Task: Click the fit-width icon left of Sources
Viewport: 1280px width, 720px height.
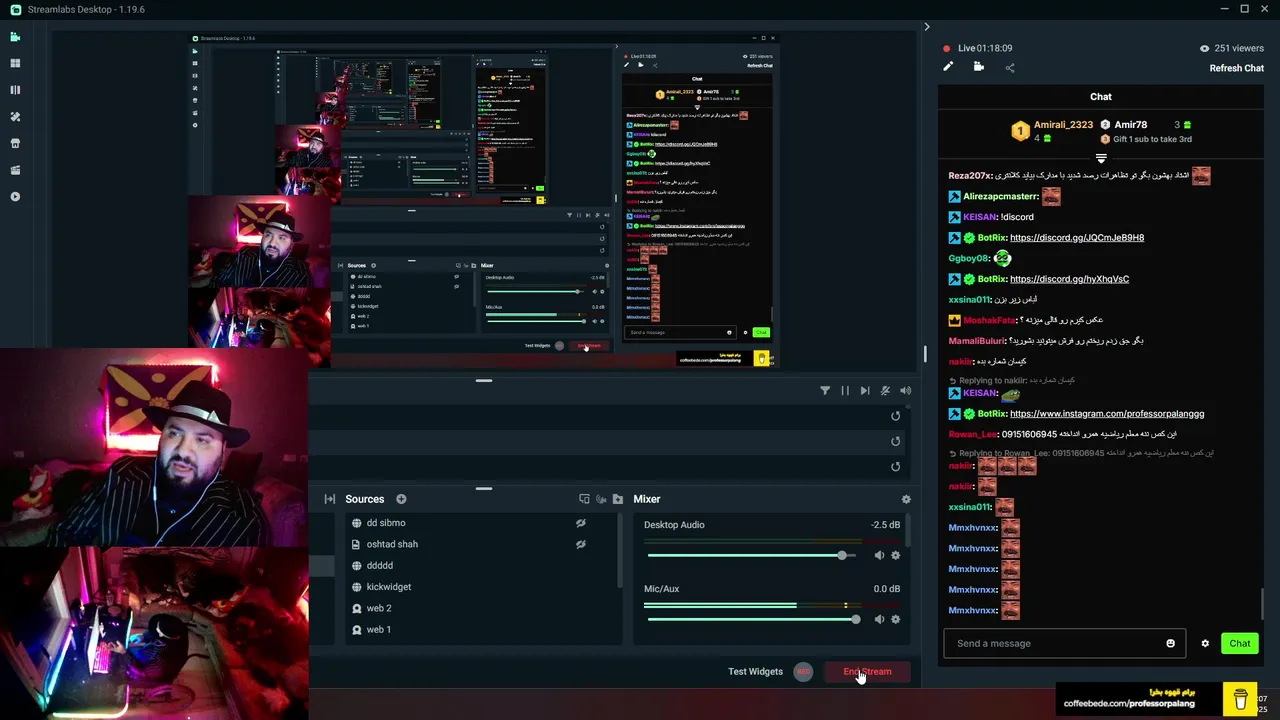Action: (x=330, y=499)
